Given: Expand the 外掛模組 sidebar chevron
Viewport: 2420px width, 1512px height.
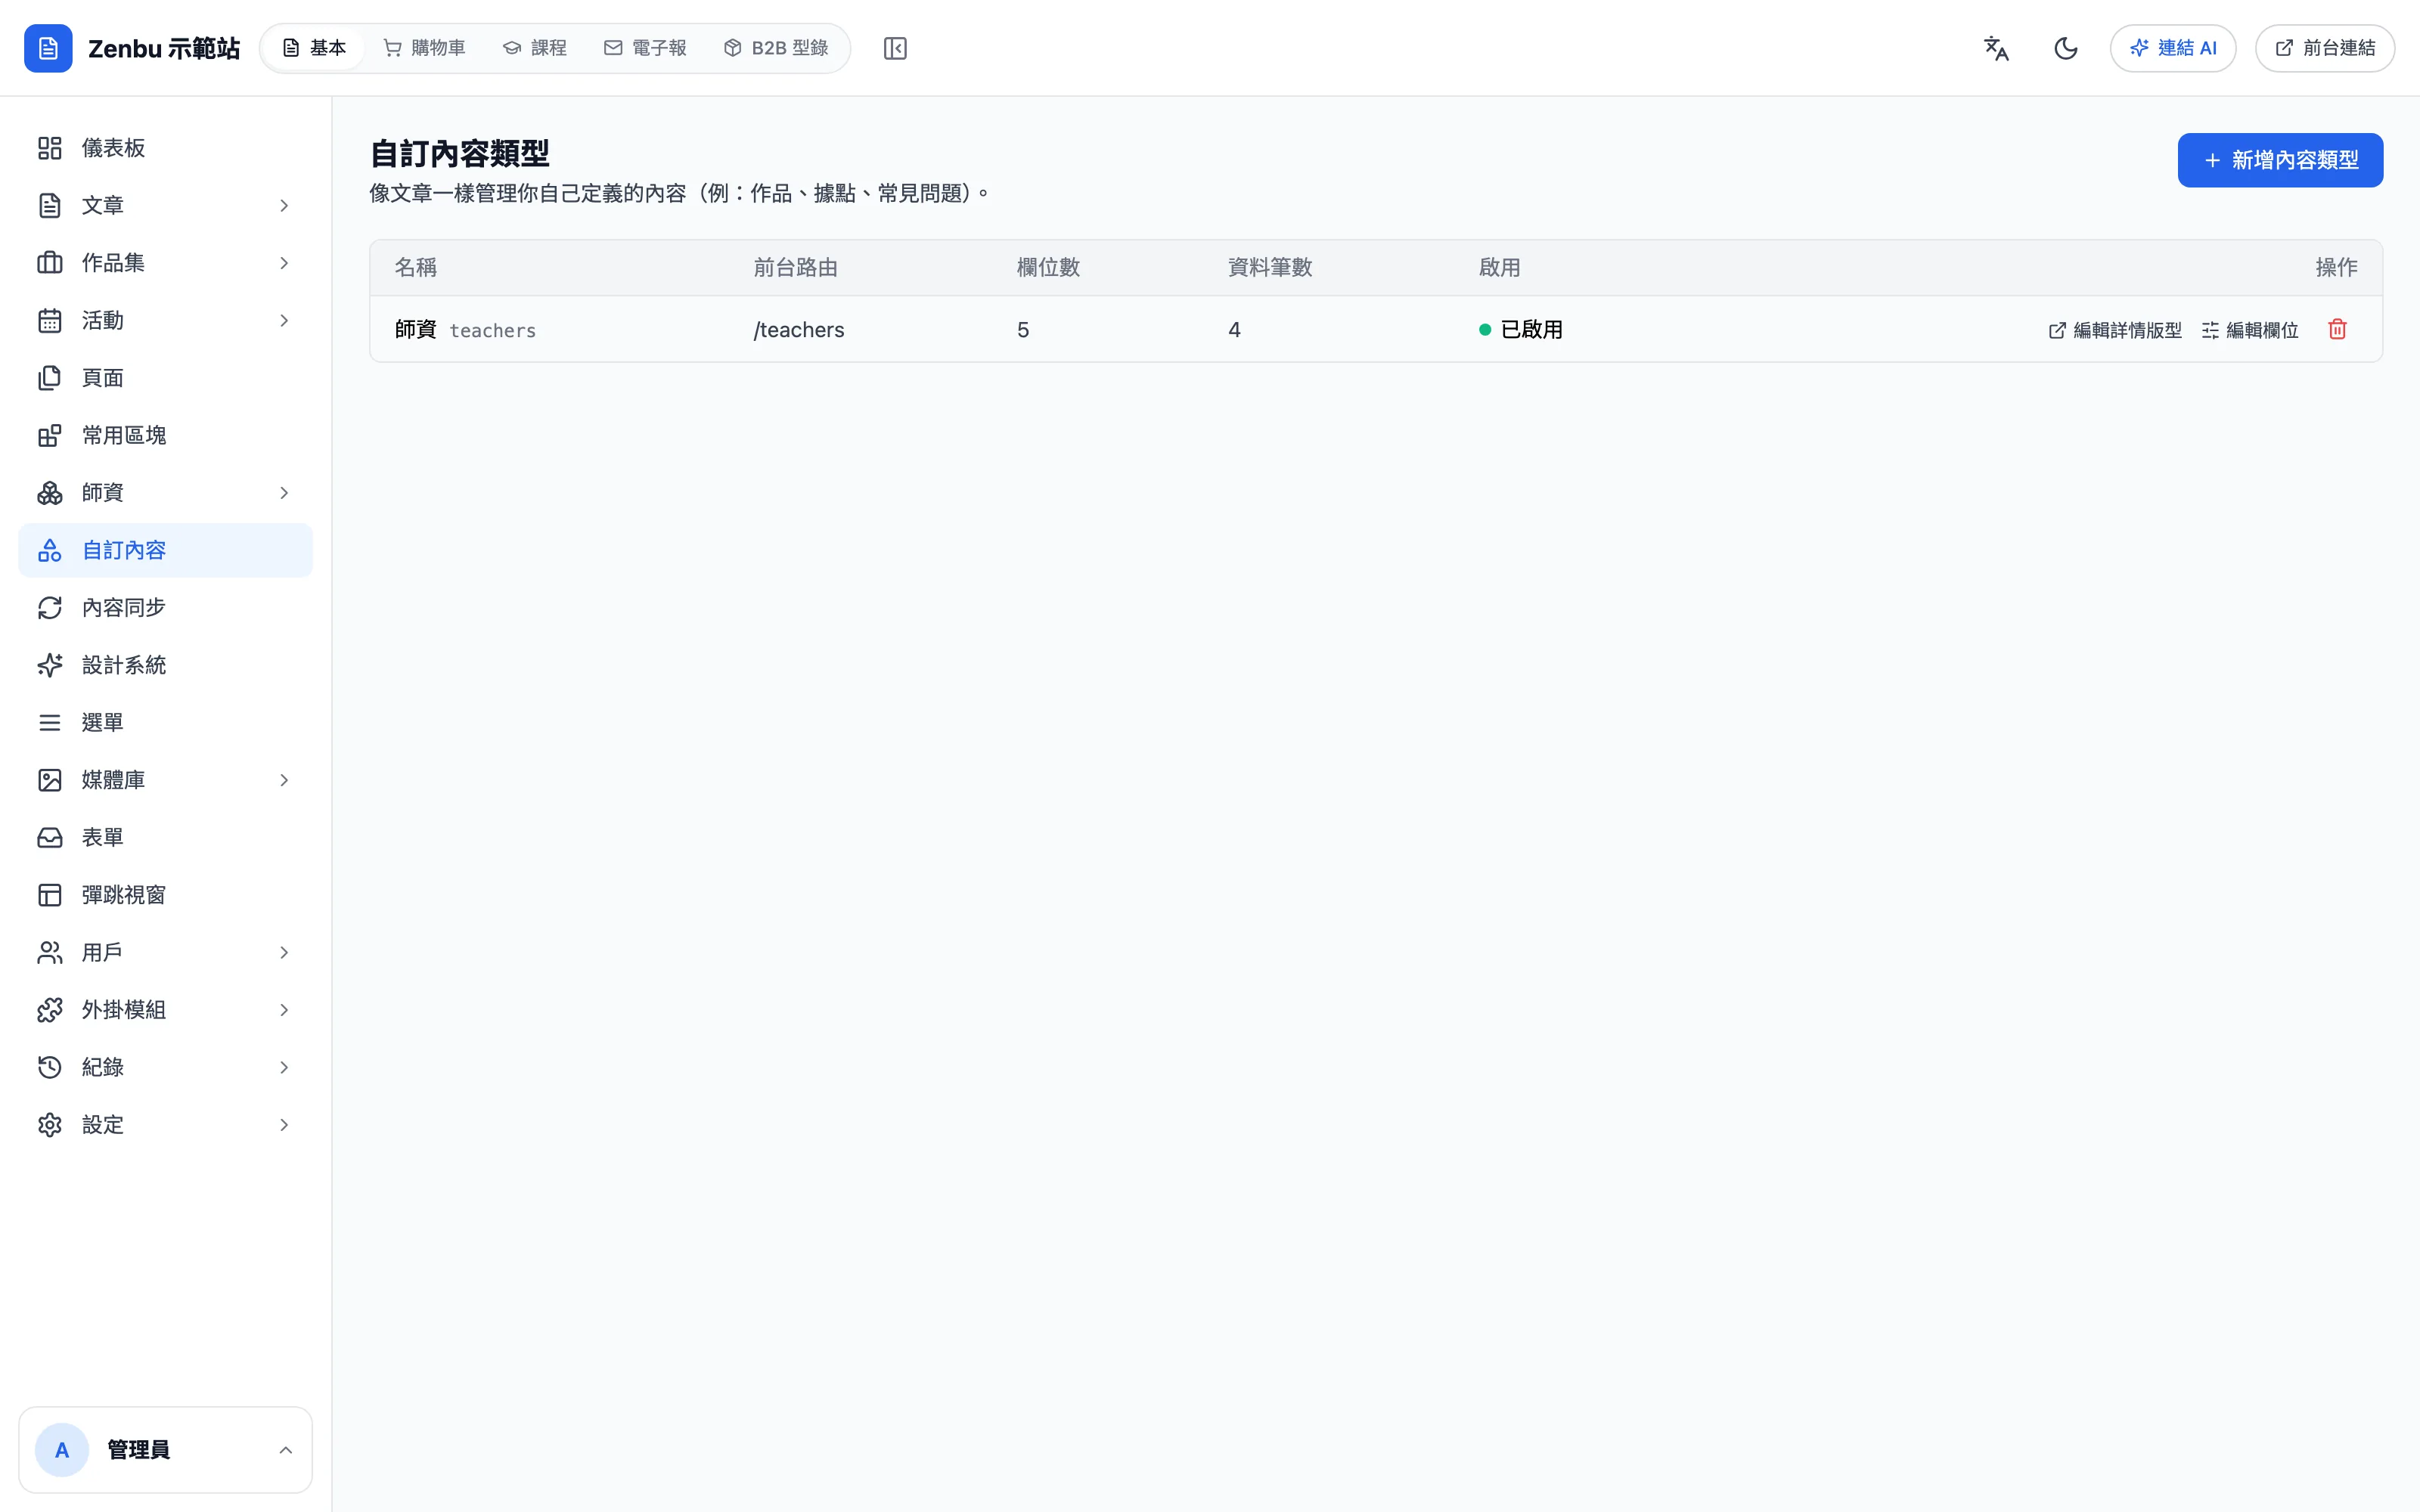Looking at the screenshot, I should (x=284, y=1010).
